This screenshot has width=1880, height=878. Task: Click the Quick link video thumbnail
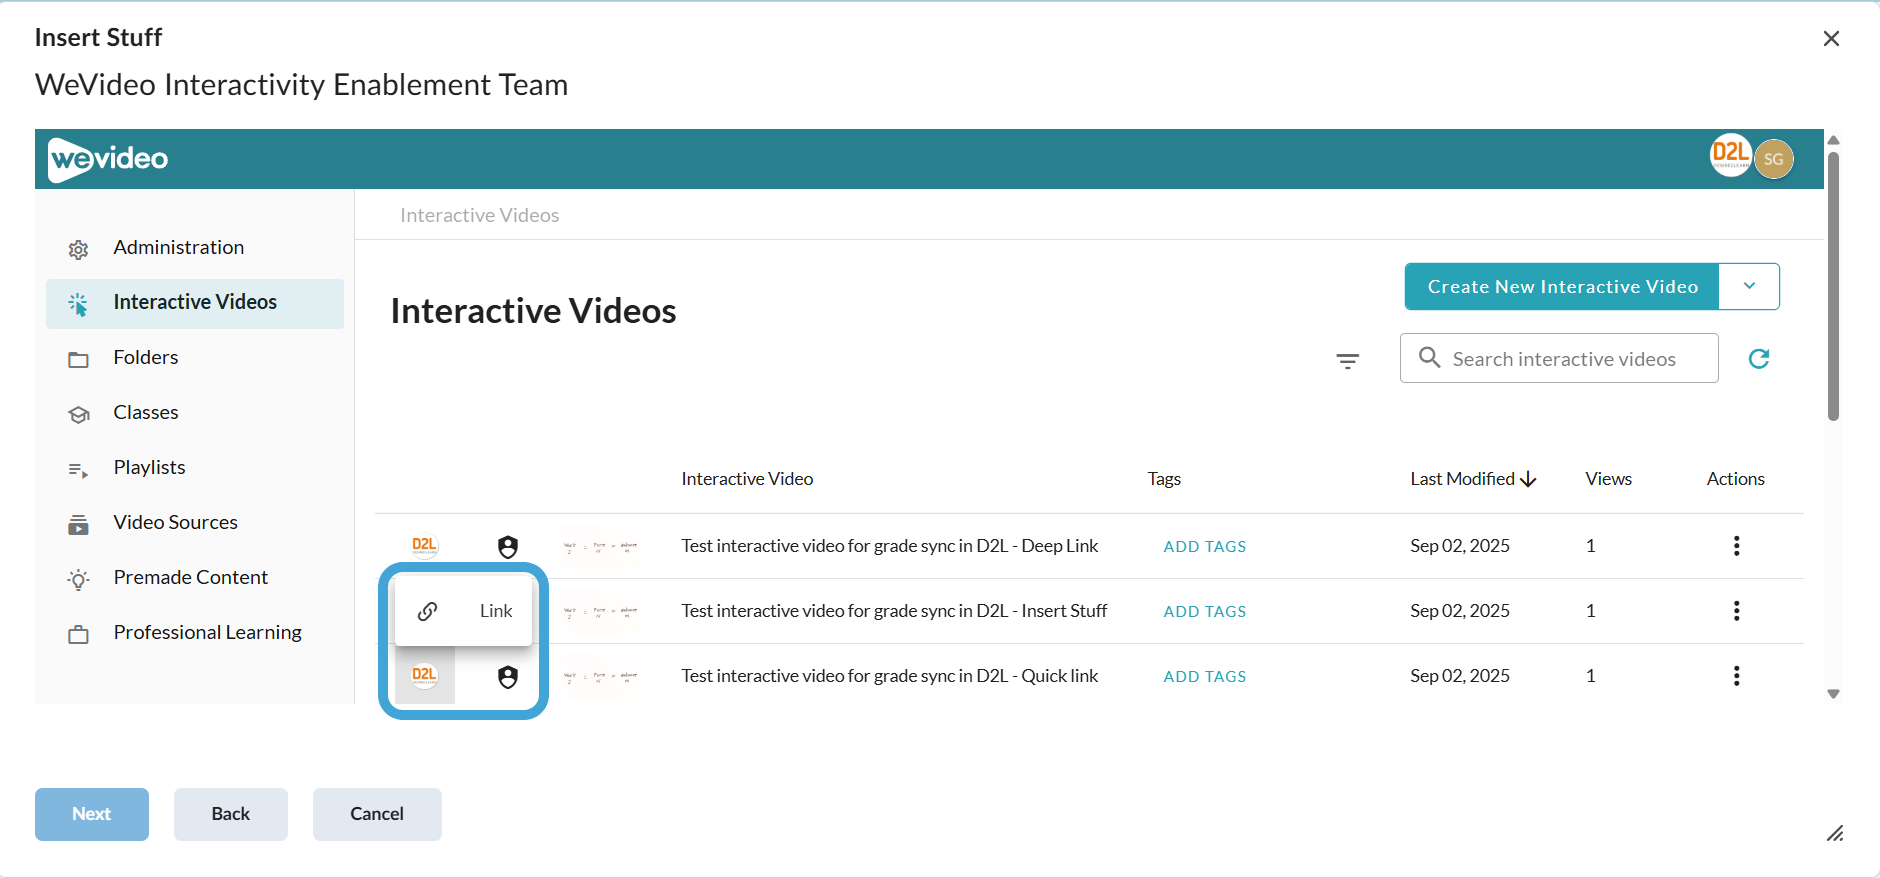(600, 677)
